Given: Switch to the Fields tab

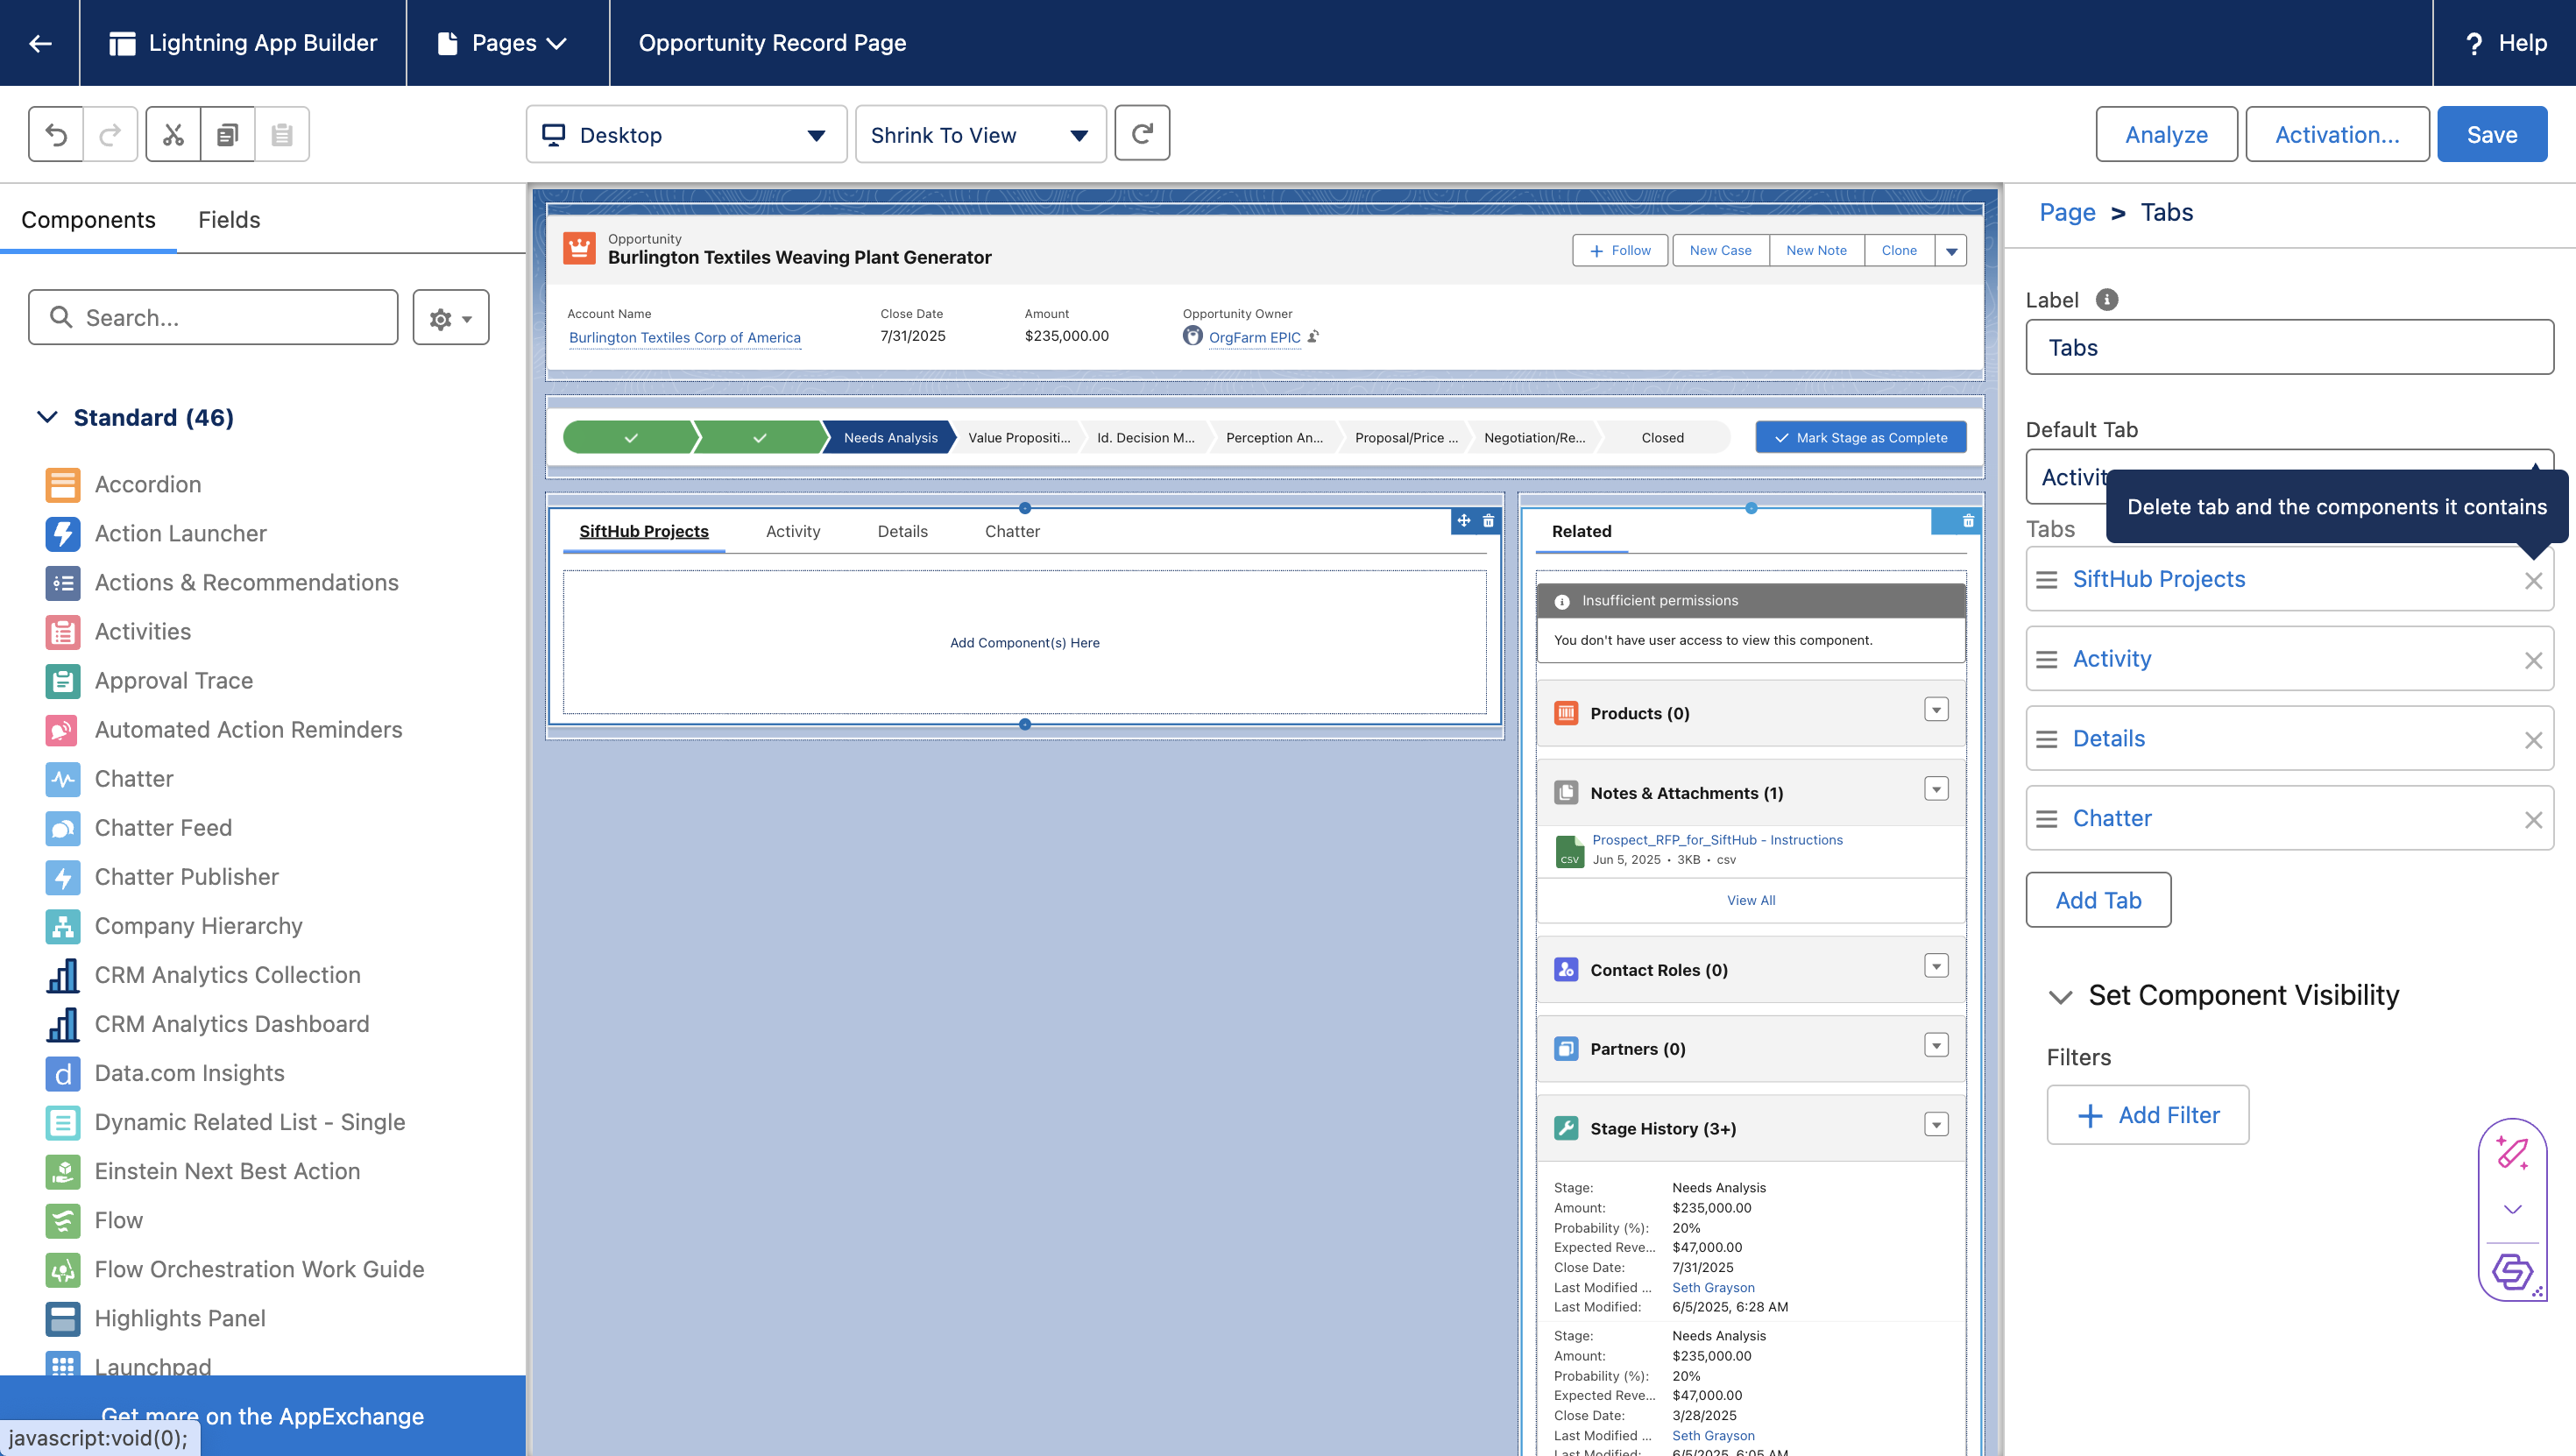Looking at the screenshot, I should (x=229, y=220).
